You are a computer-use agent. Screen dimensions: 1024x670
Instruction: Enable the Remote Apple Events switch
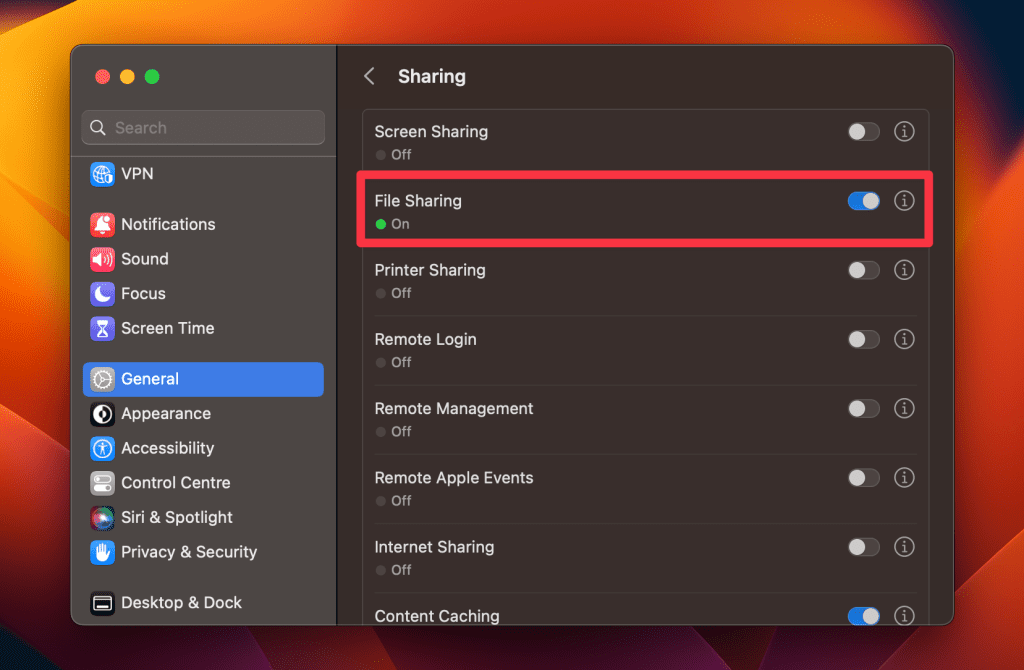[863, 478]
